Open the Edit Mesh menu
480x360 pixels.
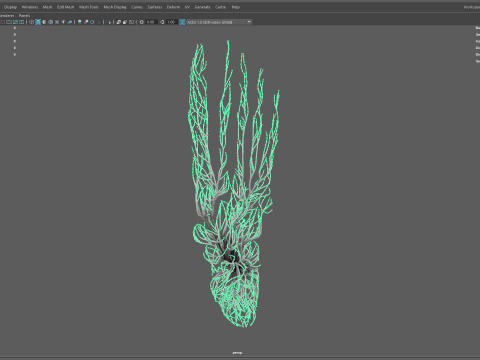point(65,7)
